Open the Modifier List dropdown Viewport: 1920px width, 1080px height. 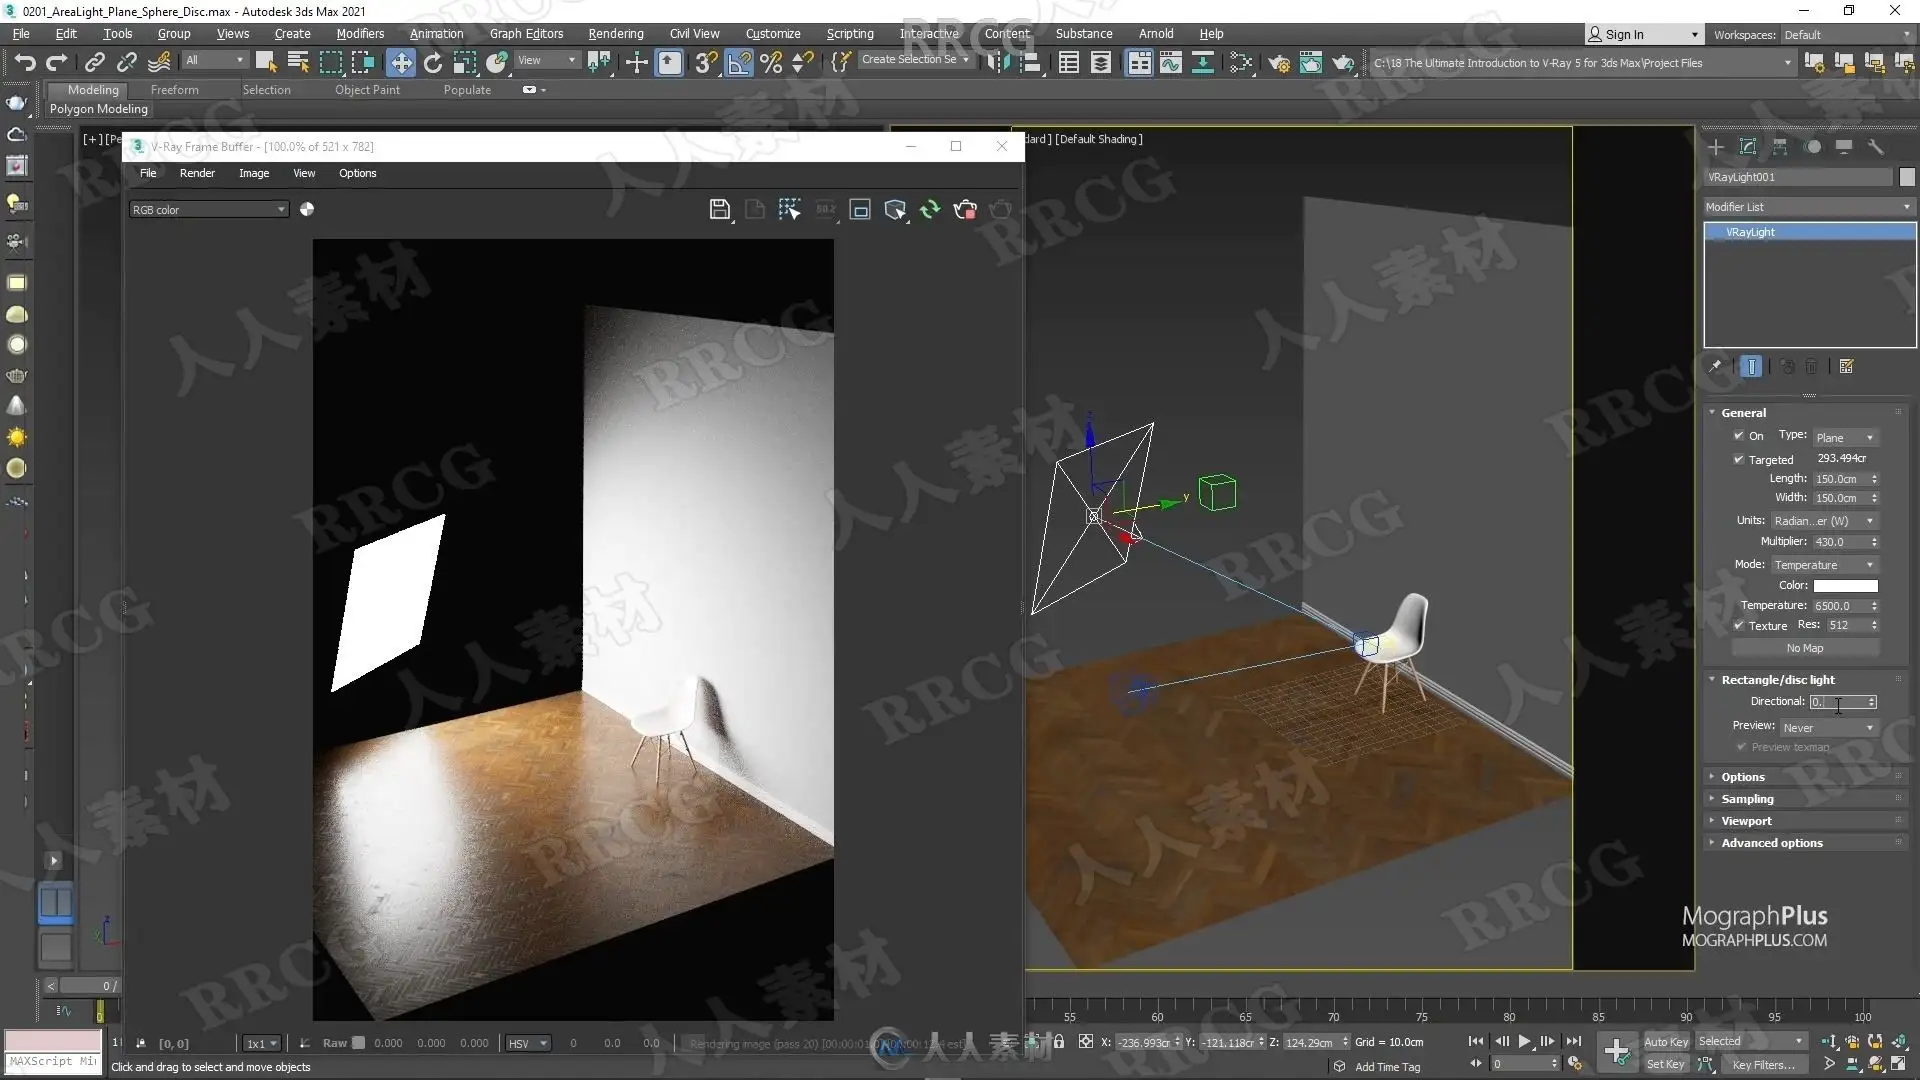click(1809, 207)
